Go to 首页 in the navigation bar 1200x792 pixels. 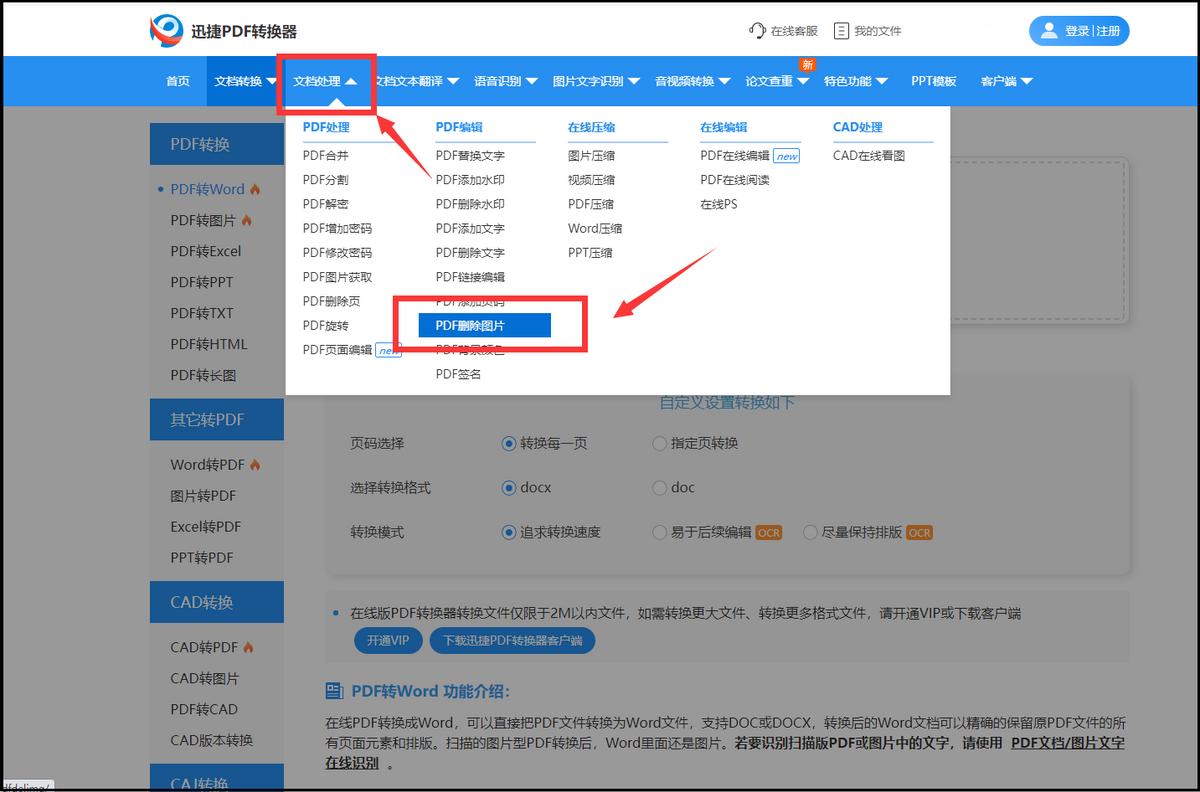pos(177,81)
